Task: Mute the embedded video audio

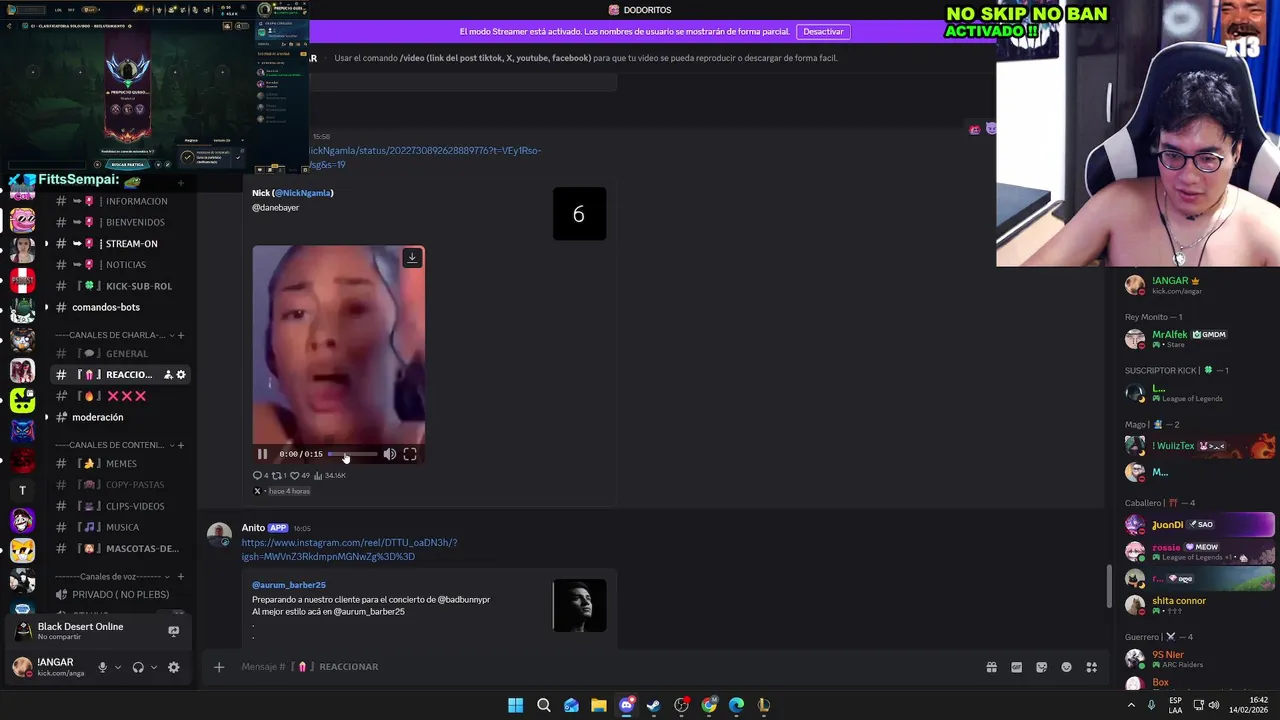Action: coord(390,454)
